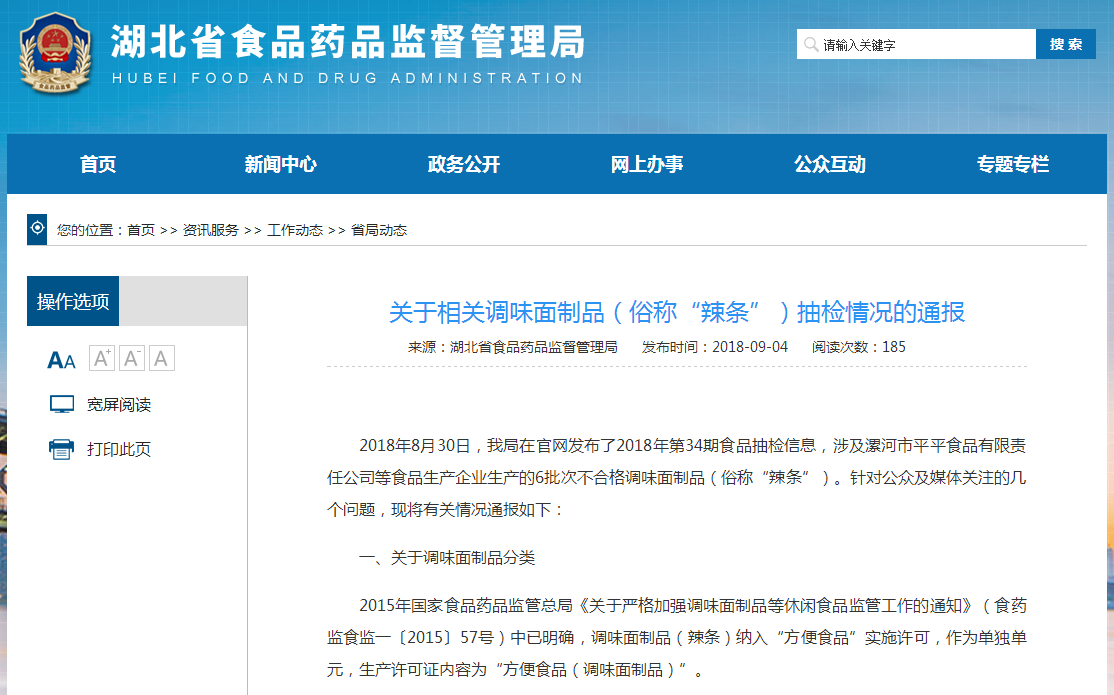Click the national emblem logo

[x=55, y=53]
